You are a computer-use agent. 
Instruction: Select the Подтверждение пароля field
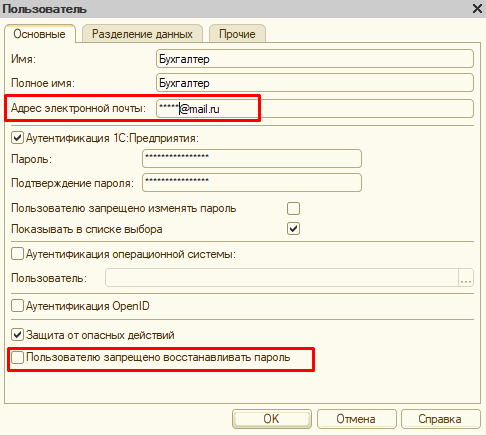coord(252,182)
